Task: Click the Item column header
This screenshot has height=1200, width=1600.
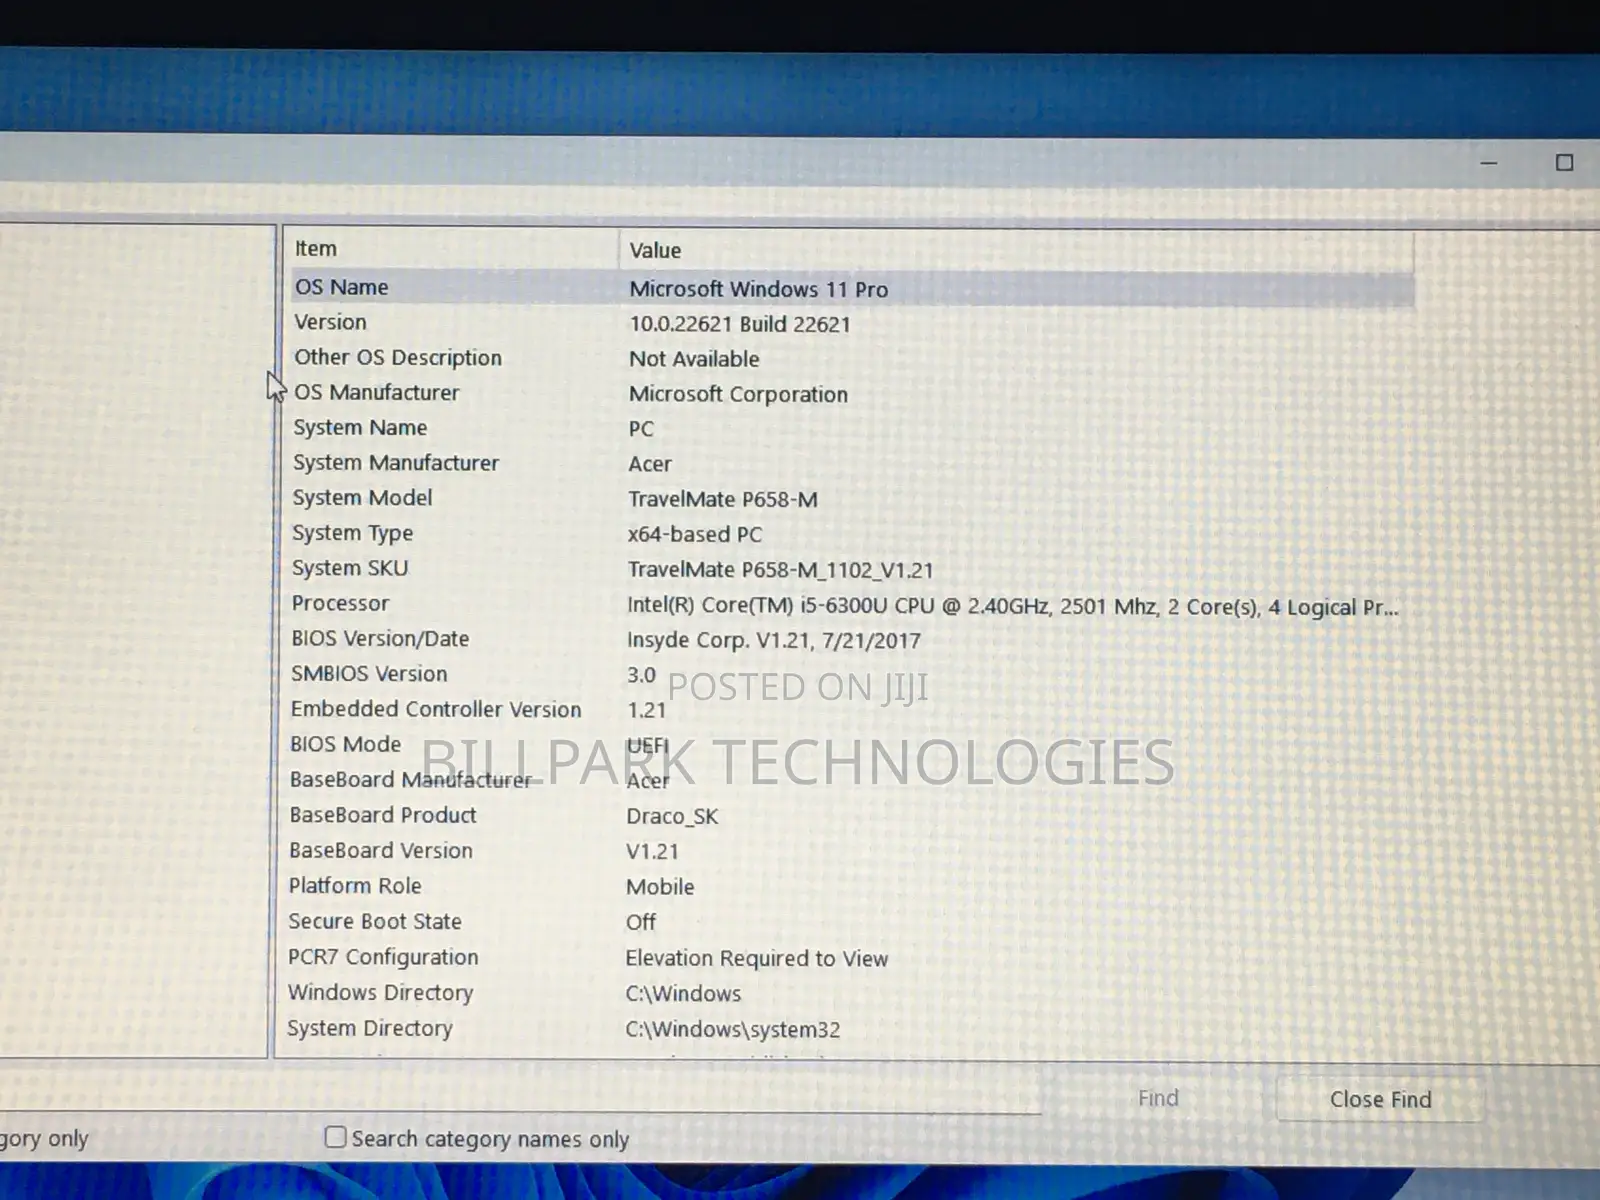Action: click(x=452, y=248)
